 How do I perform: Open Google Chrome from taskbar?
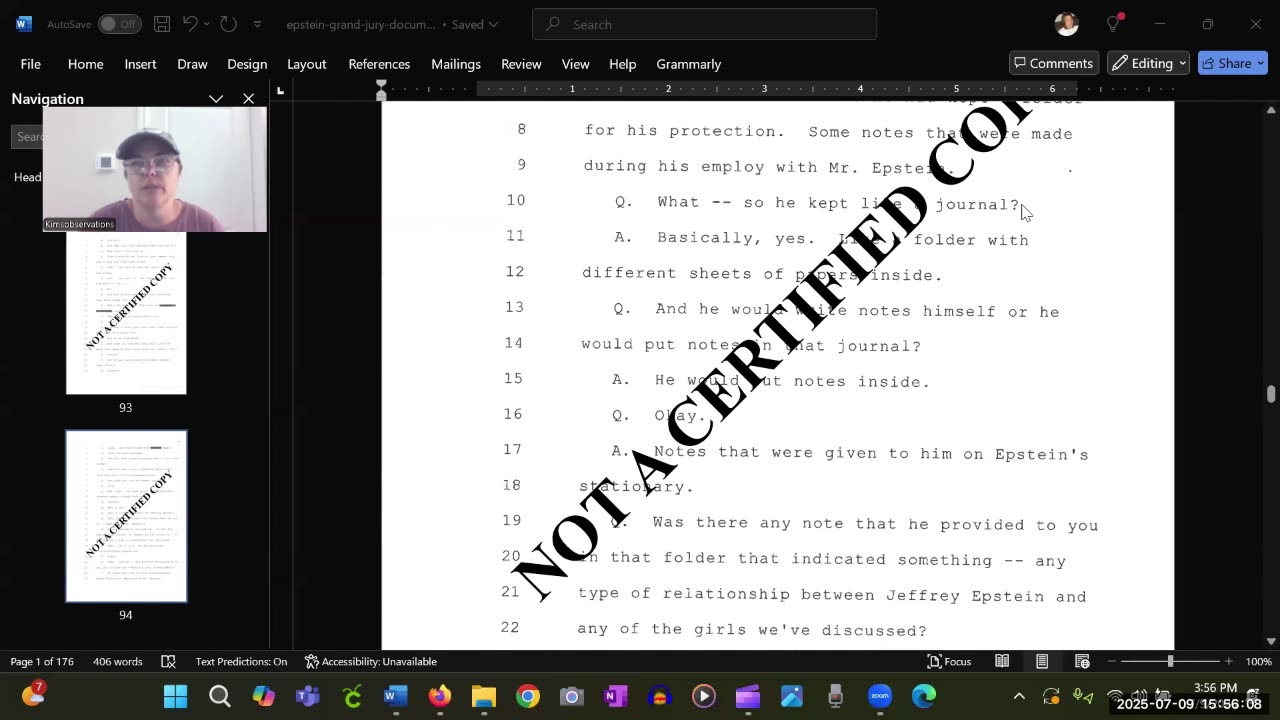[x=527, y=696]
